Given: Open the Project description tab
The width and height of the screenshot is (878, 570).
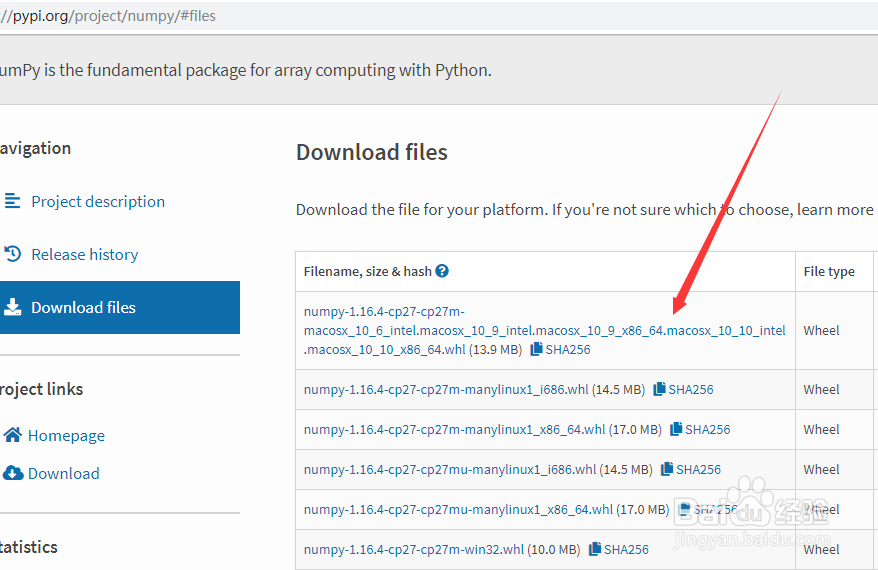Looking at the screenshot, I should tap(98, 202).
